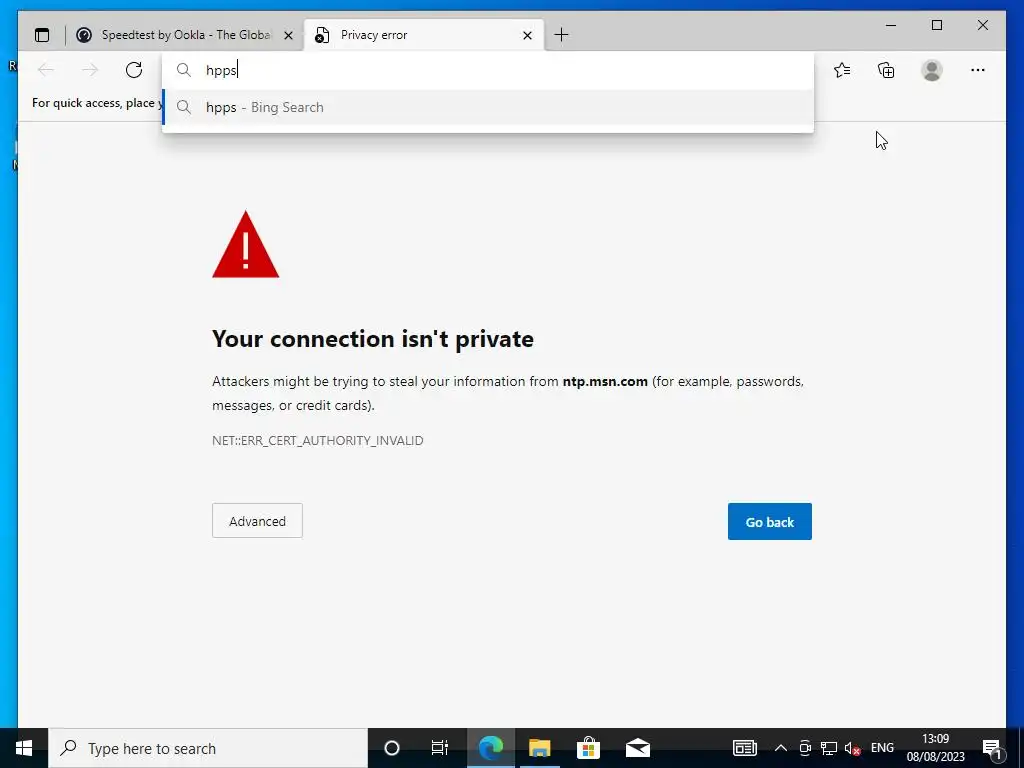Screen dimensions: 1024x768
Task: Click the search magnifier in address bar
Action: coord(184,70)
